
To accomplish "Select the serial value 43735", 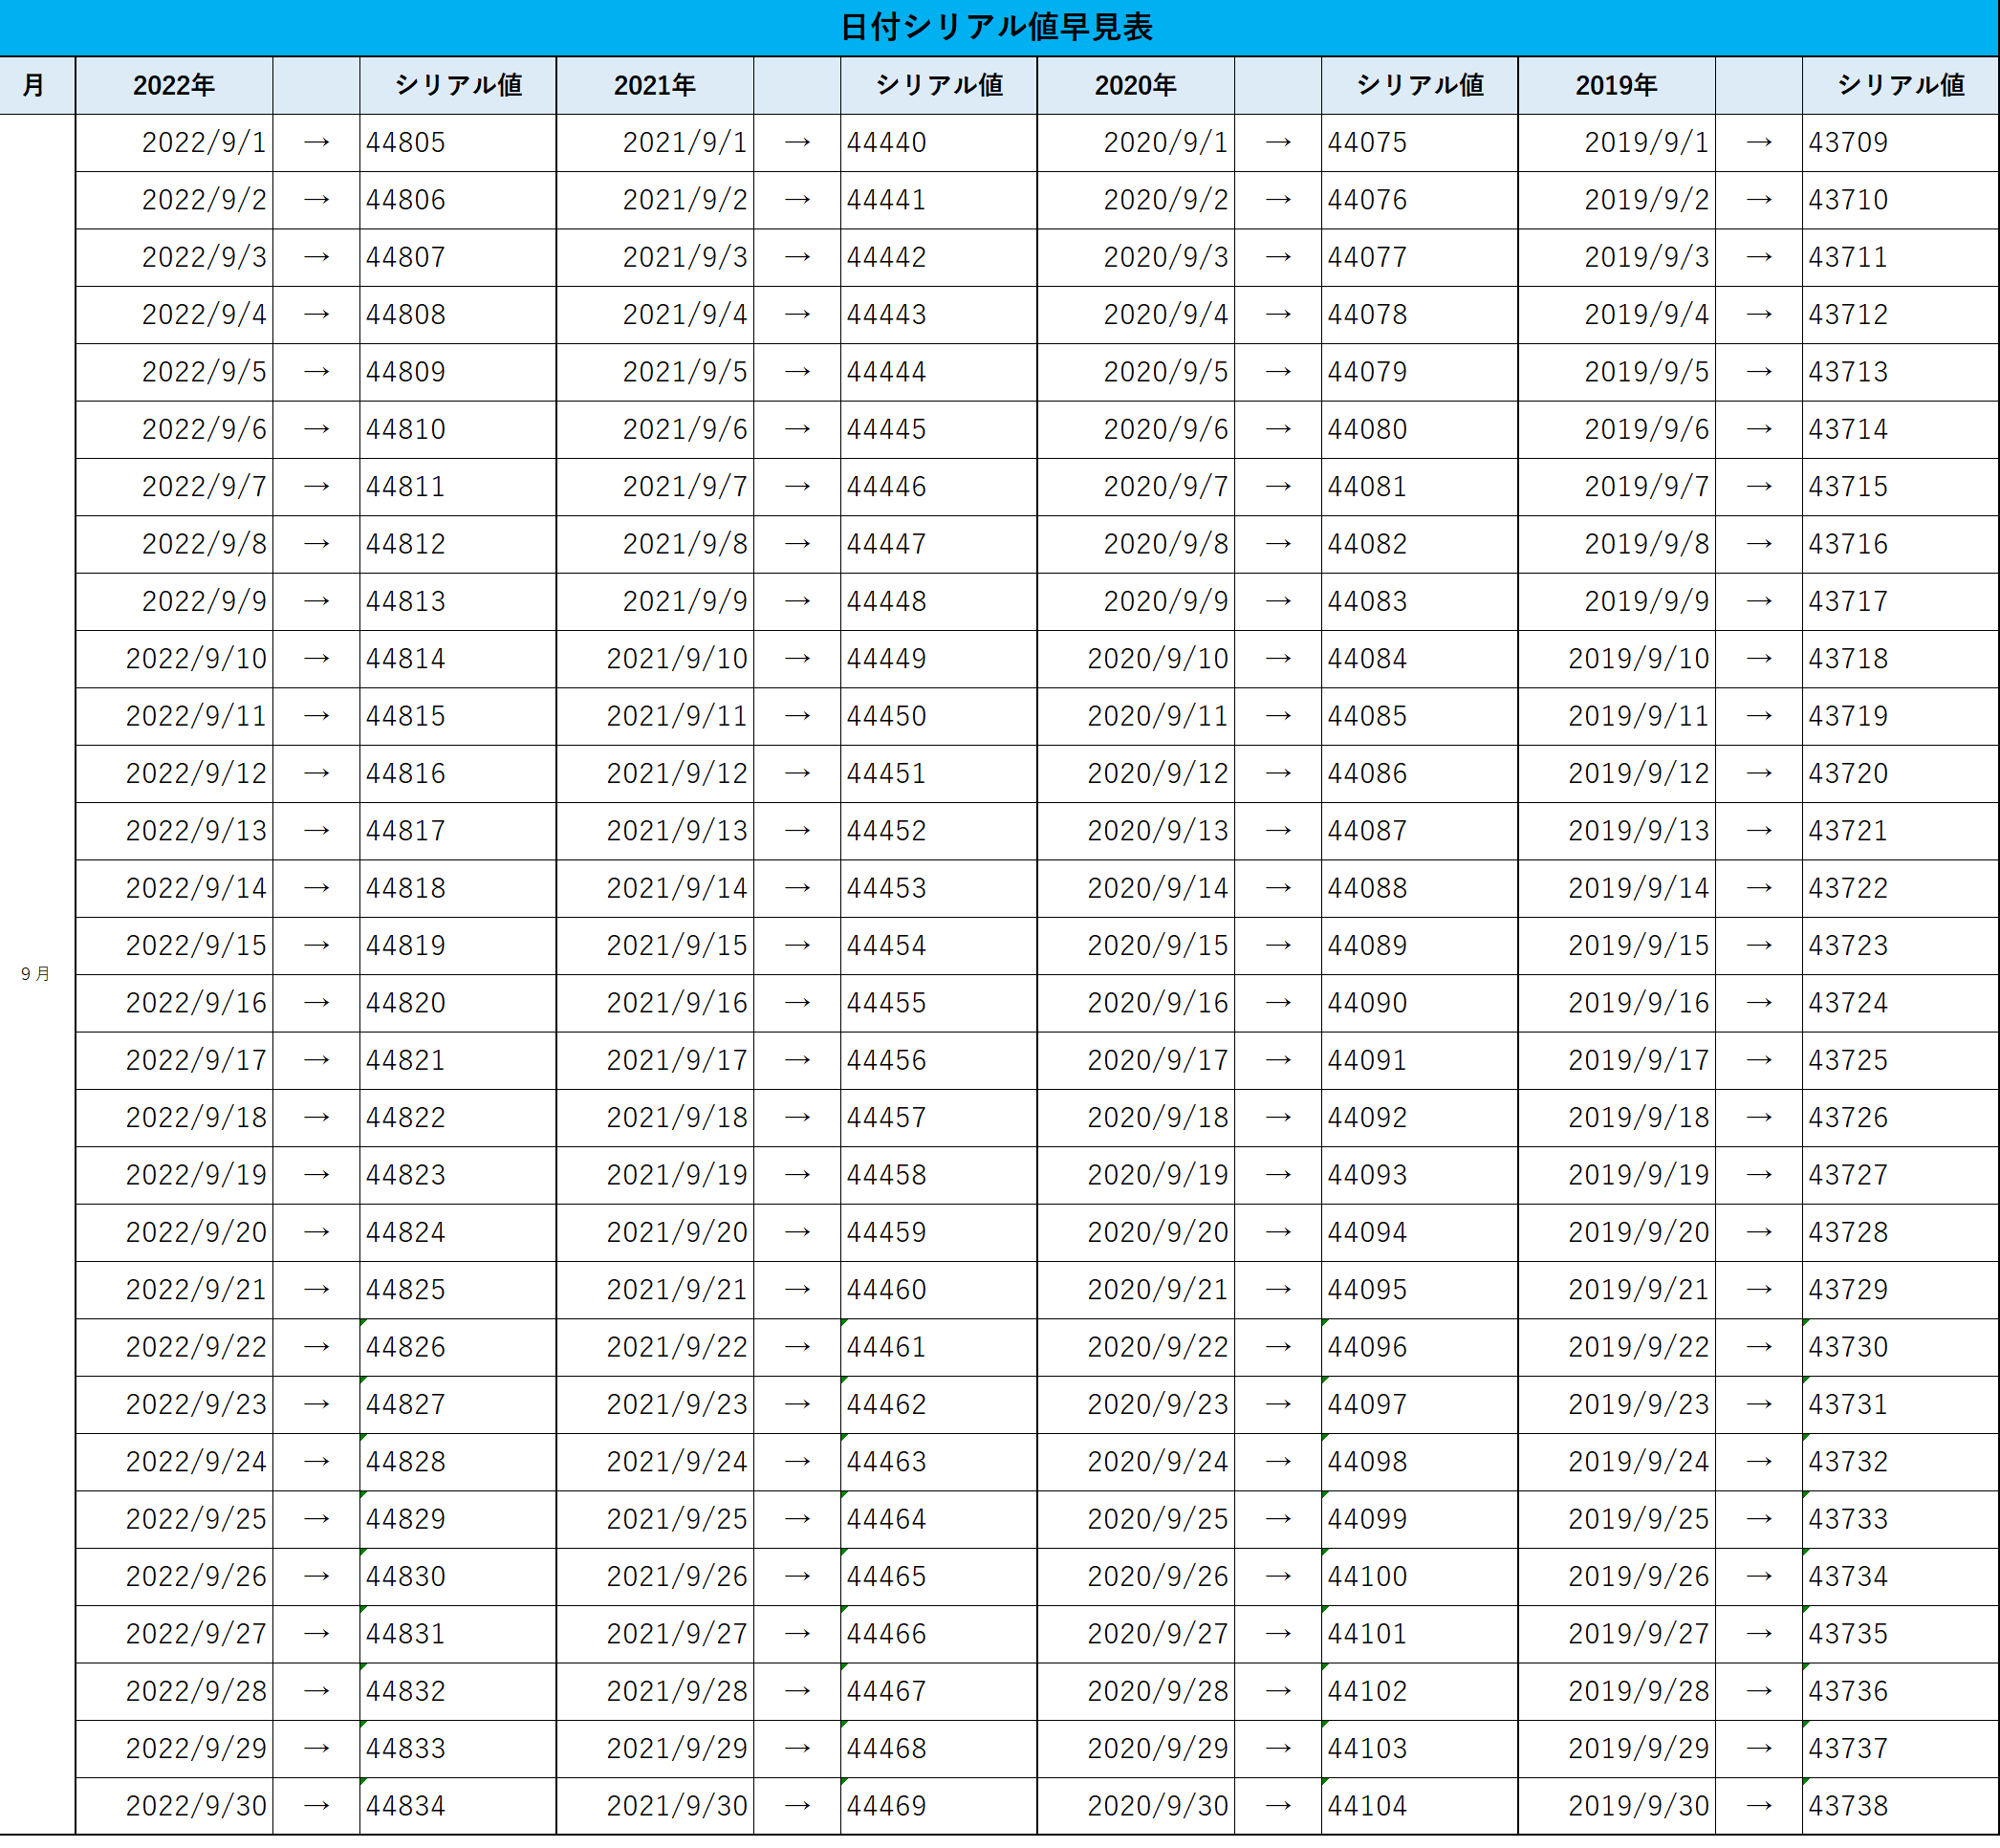I will (x=1901, y=1634).
